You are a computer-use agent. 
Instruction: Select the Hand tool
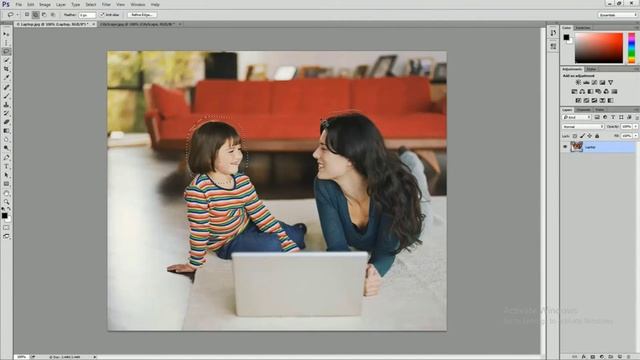point(6,193)
